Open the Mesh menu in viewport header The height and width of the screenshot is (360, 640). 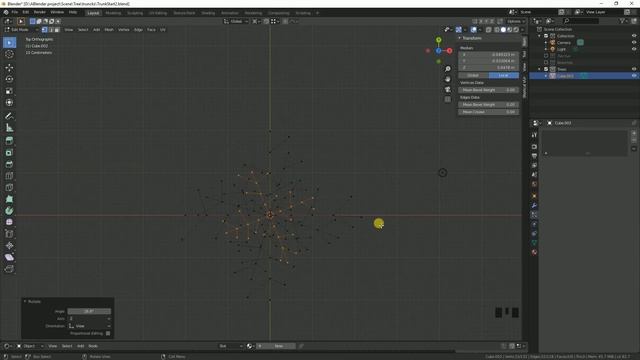(109, 30)
